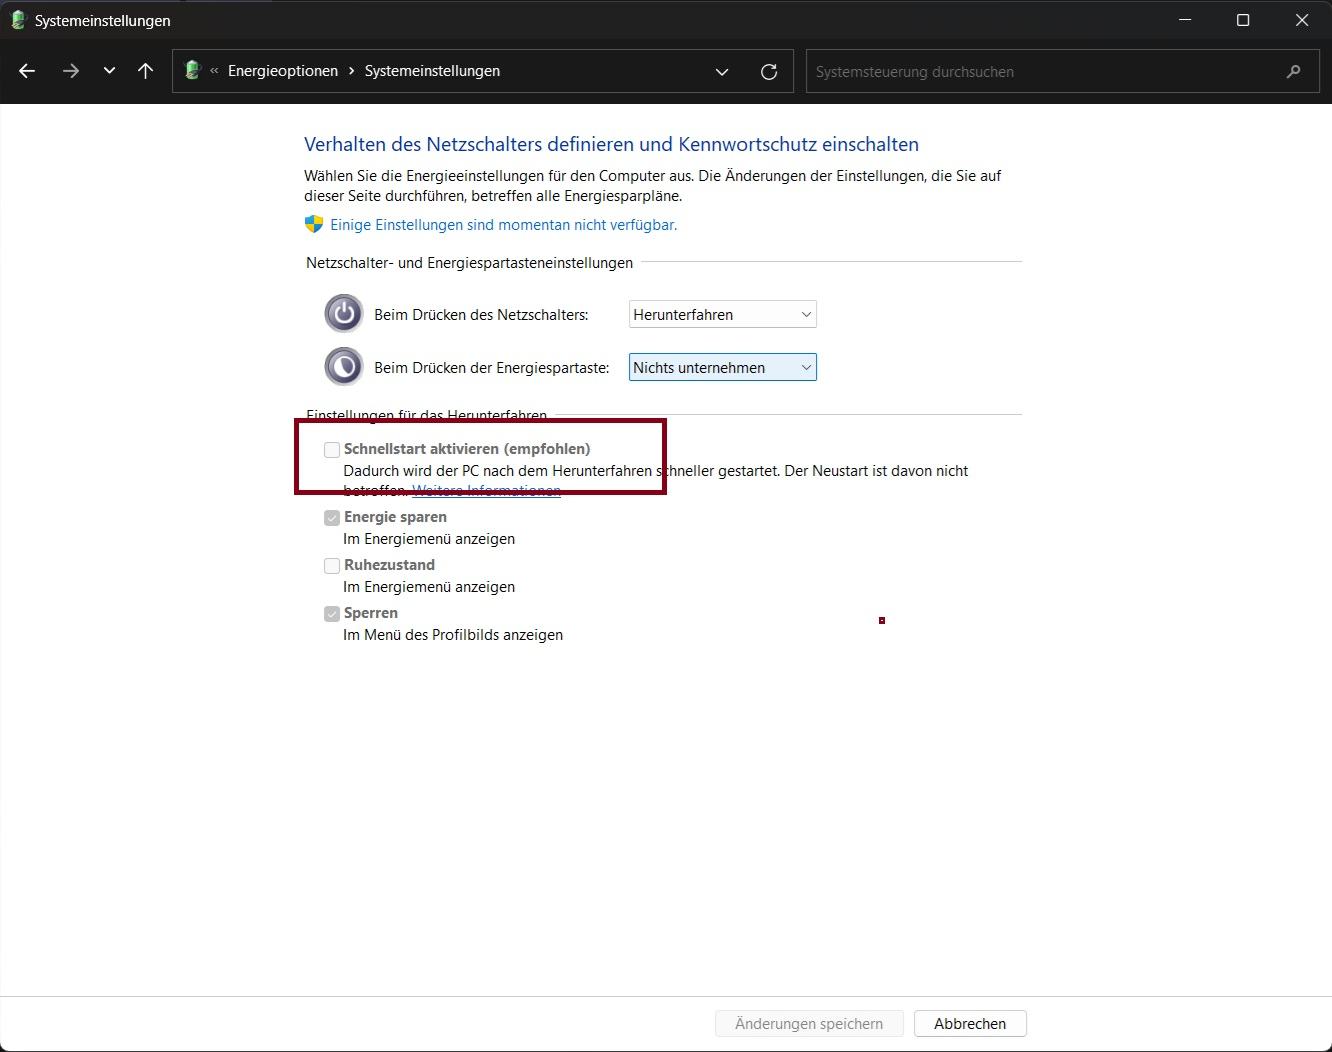Open the 'Weitere Informationen' link
The height and width of the screenshot is (1052, 1332).
click(x=486, y=490)
